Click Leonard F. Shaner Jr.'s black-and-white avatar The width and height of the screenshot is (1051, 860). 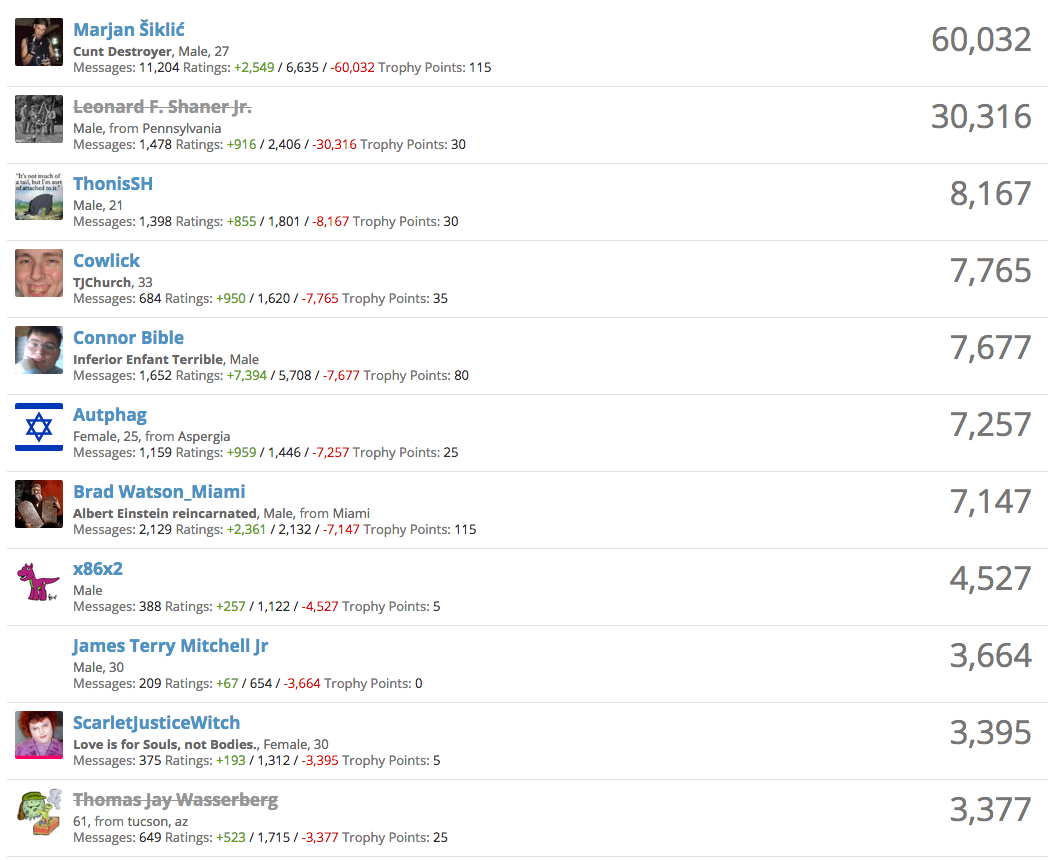(x=39, y=119)
